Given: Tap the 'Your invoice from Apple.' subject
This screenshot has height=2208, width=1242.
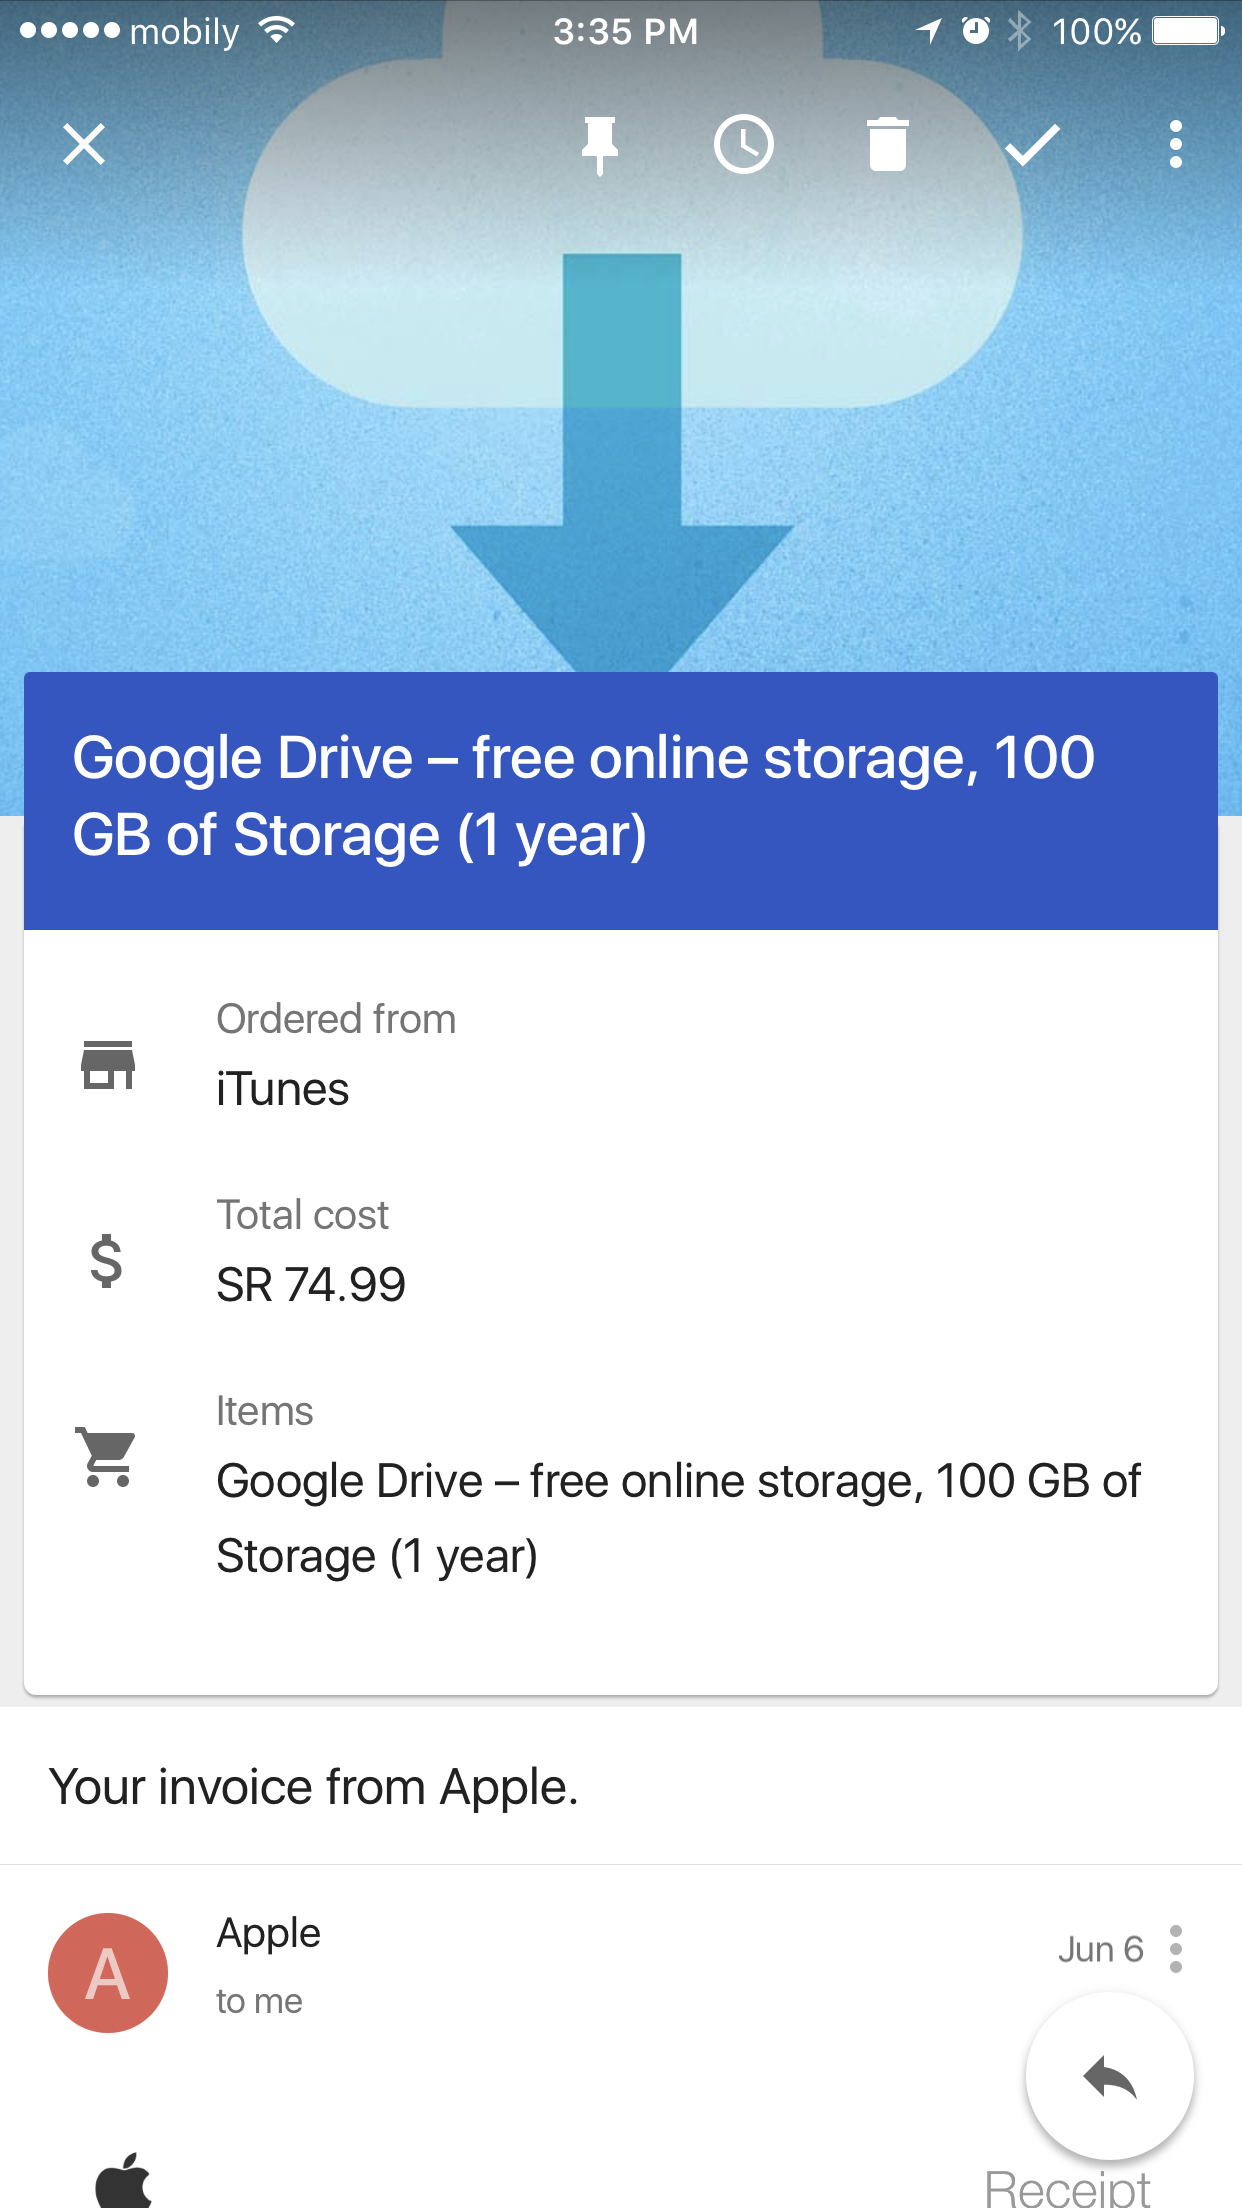Looking at the screenshot, I should [x=314, y=1787].
